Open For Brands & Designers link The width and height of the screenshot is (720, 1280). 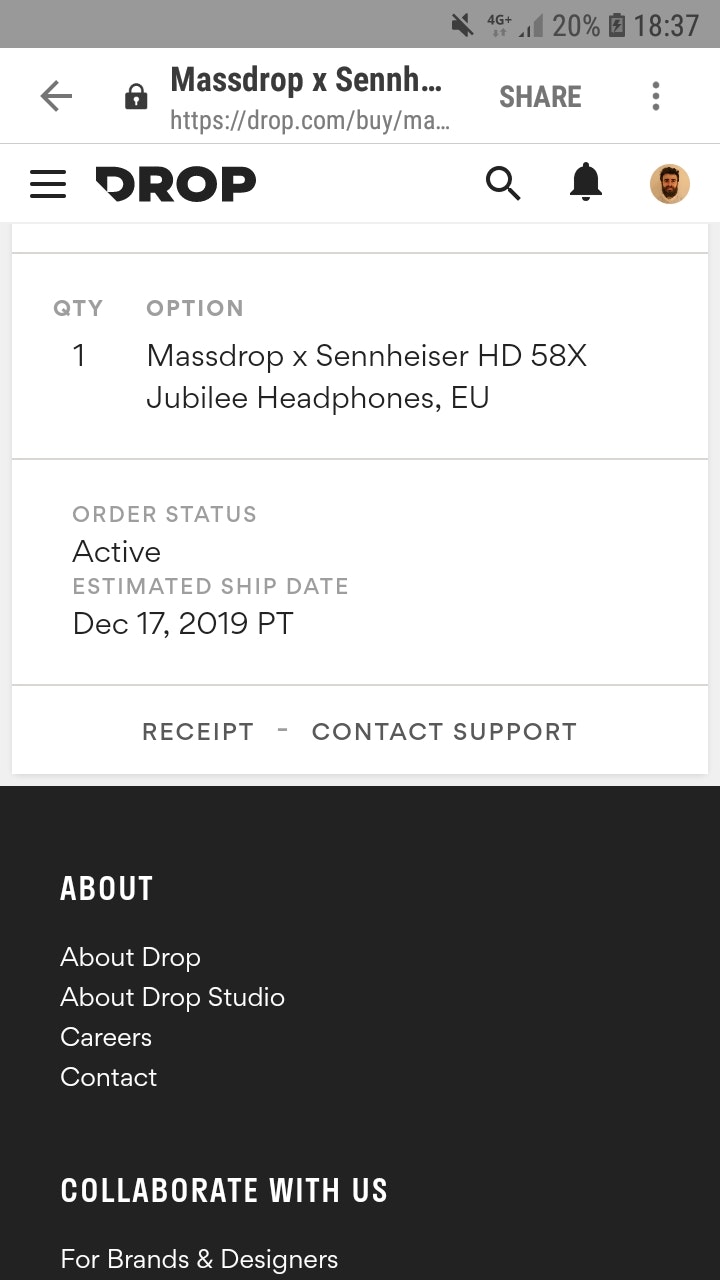(199, 1259)
